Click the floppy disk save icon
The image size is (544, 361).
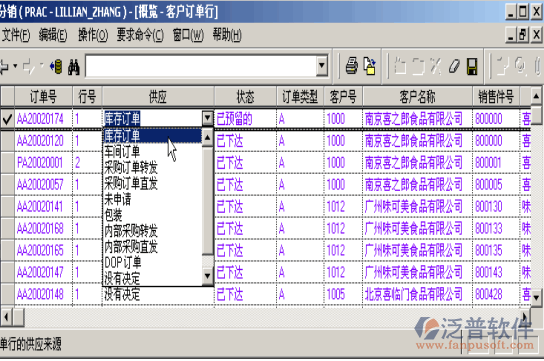(x=472, y=66)
